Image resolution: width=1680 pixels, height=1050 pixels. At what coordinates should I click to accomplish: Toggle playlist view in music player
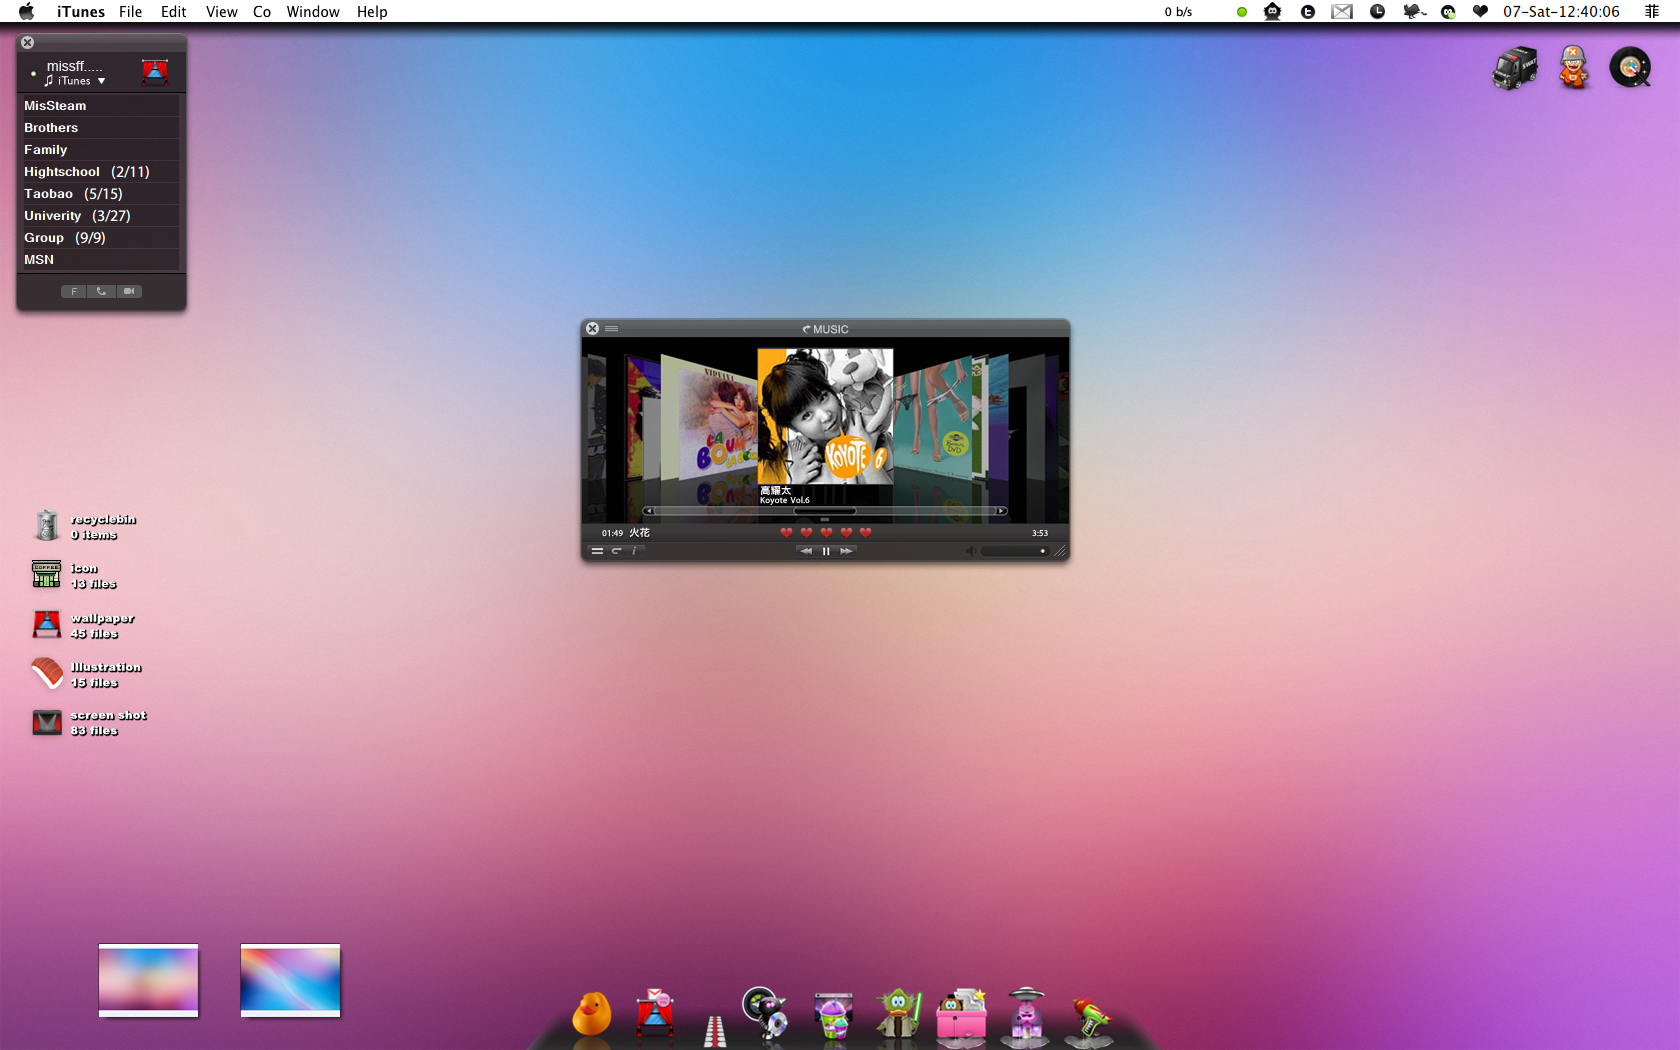point(597,551)
